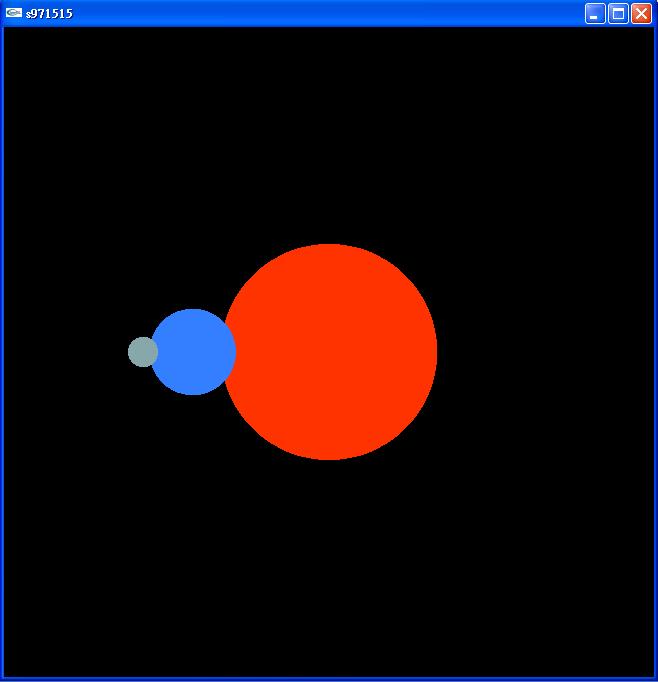Minimize the s971515 window
Viewport: 658px width, 682px height.
pos(595,13)
